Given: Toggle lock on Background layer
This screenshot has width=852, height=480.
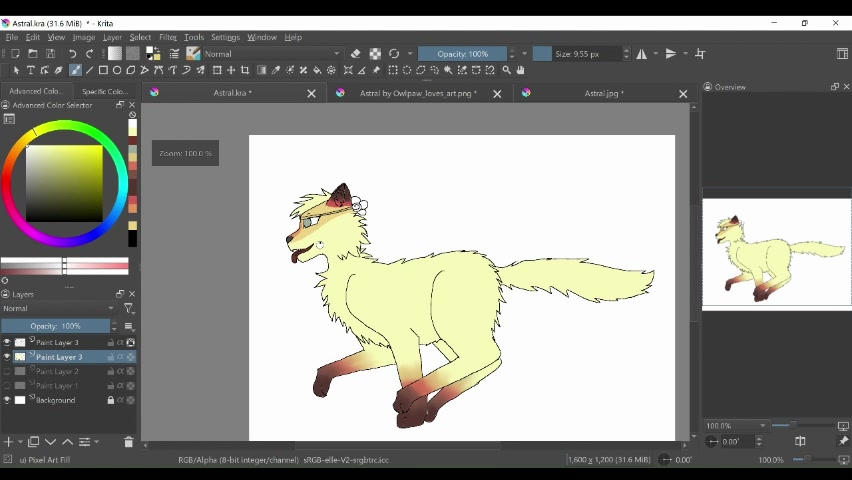Looking at the screenshot, I should point(111,400).
